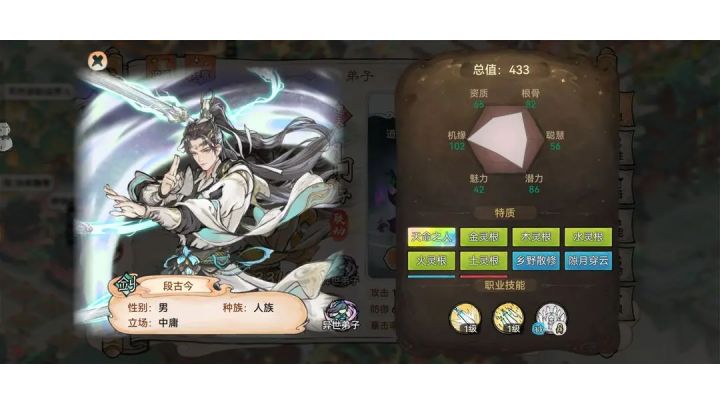Tap the 金灵根 trait tag

(x=484, y=237)
